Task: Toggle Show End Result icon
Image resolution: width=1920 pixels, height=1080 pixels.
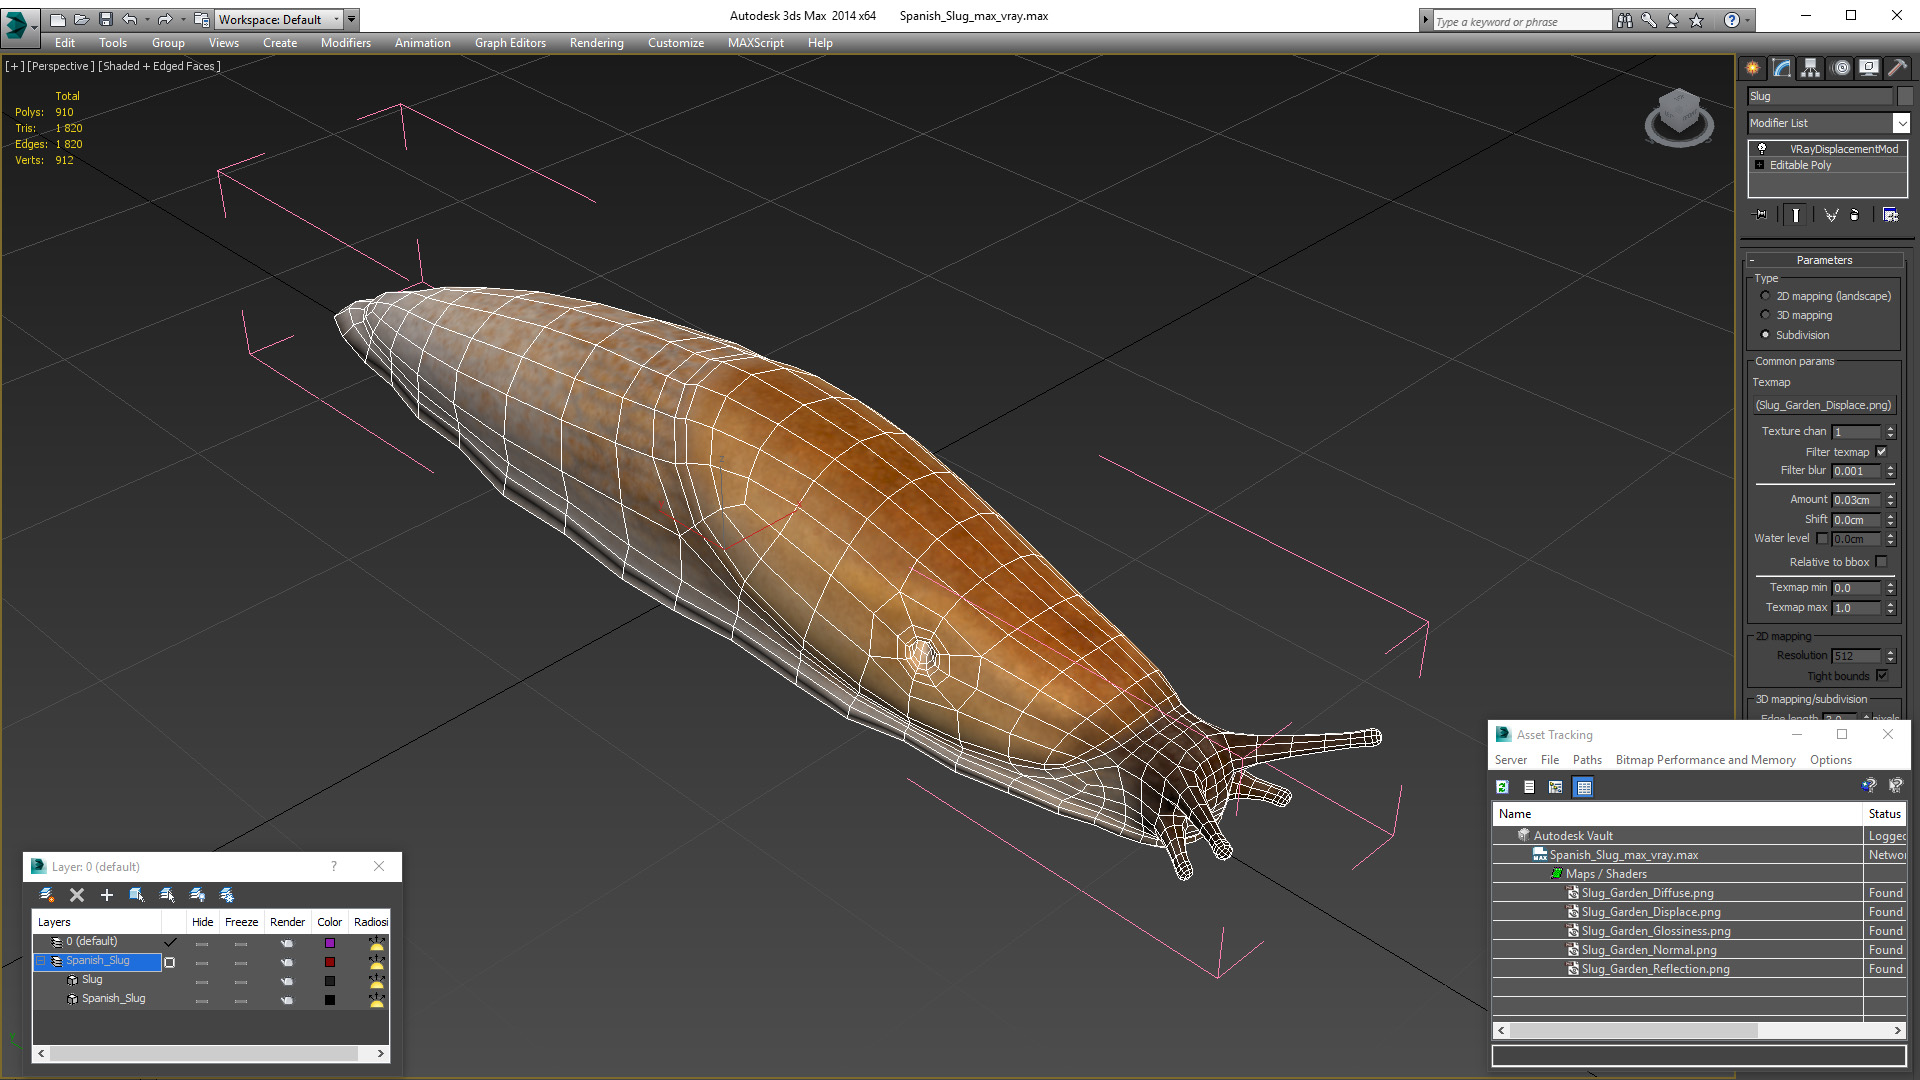Action: click(x=1796, y=214)
